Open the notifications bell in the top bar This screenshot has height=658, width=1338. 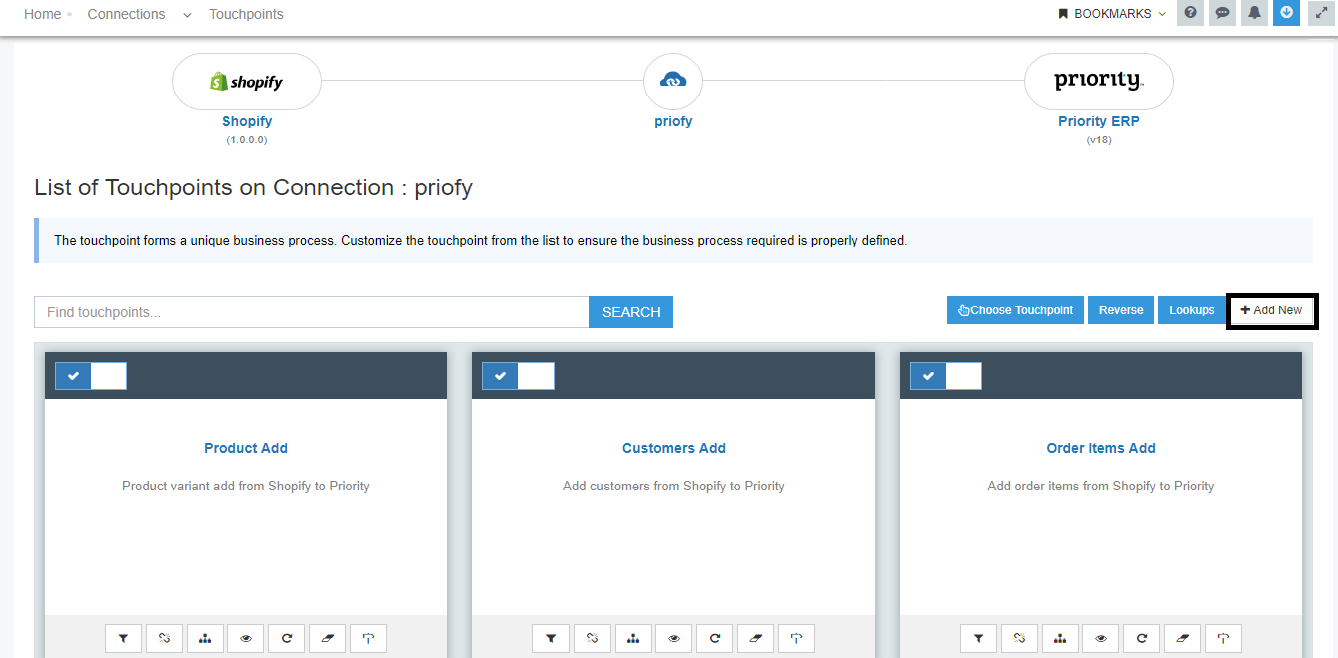click(1254, 13)
